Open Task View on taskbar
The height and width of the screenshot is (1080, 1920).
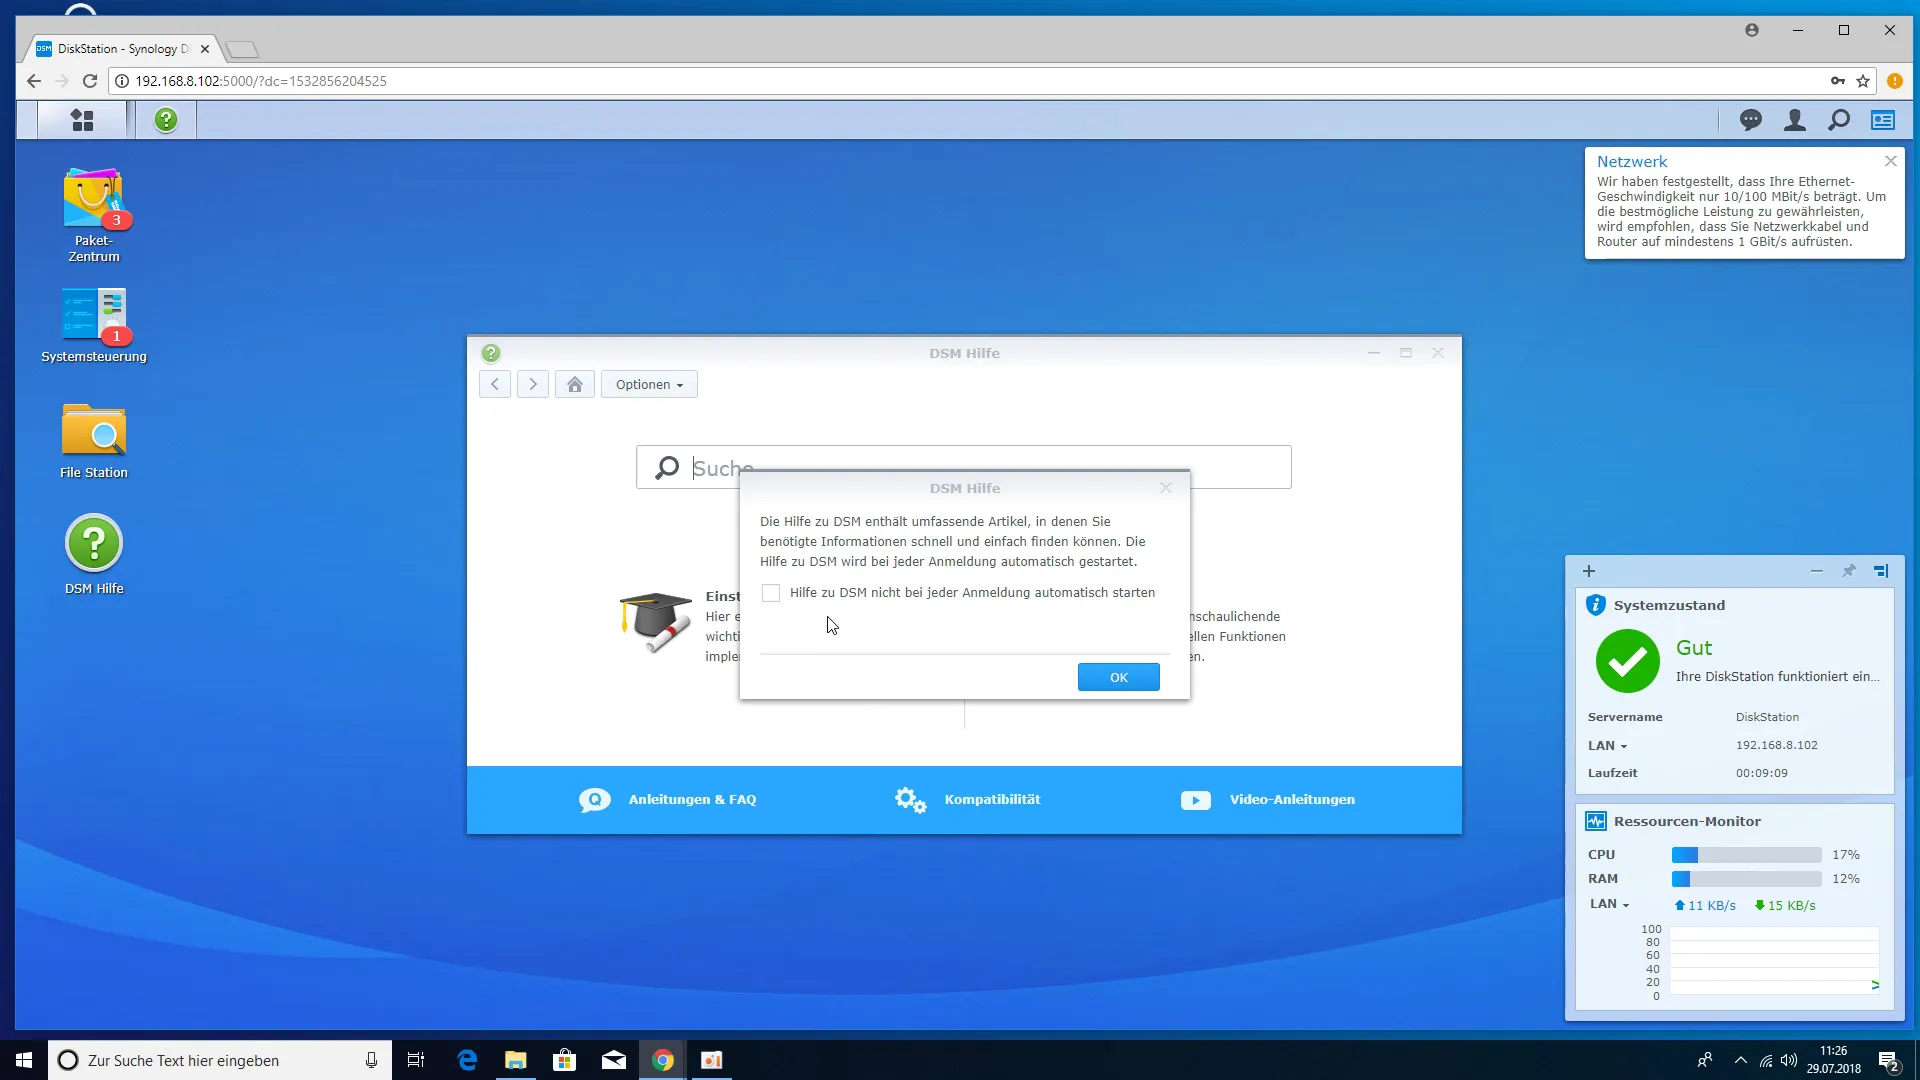pos(416,1060)
